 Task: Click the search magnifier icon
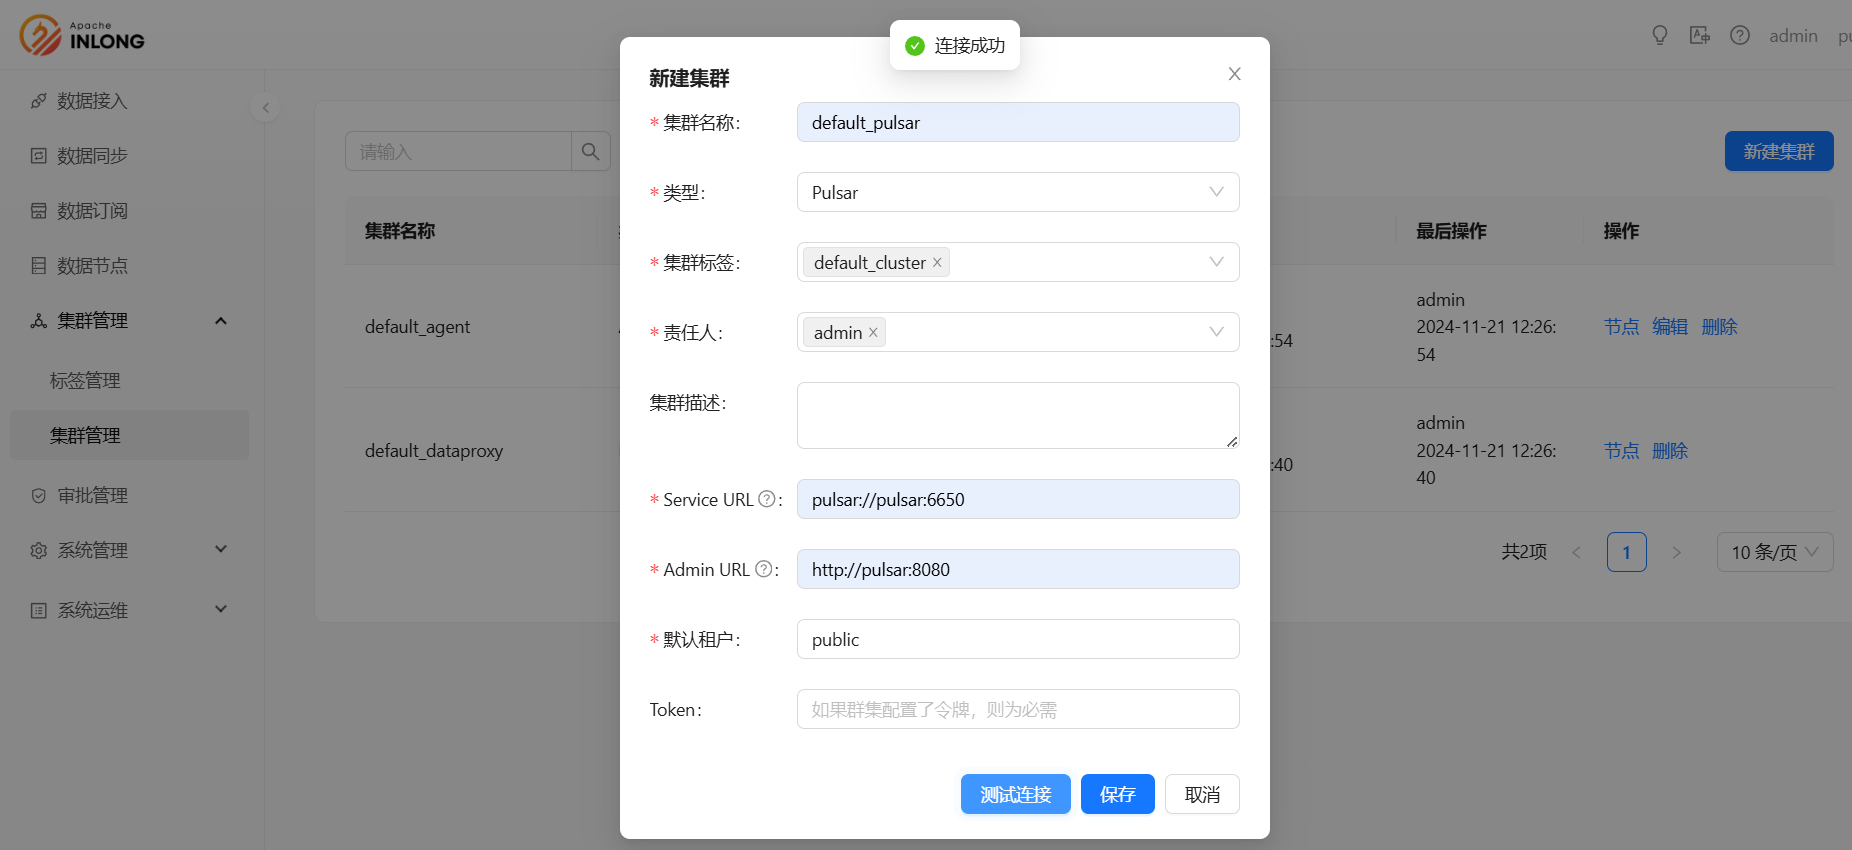point(590,152)
